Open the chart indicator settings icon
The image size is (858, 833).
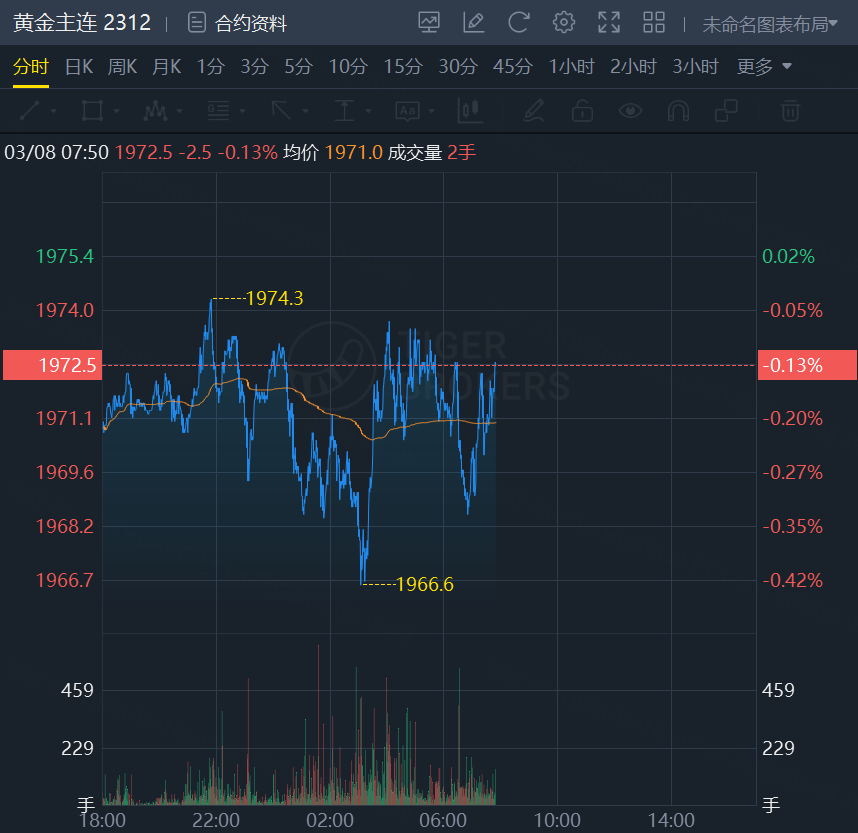click(429, 22)
